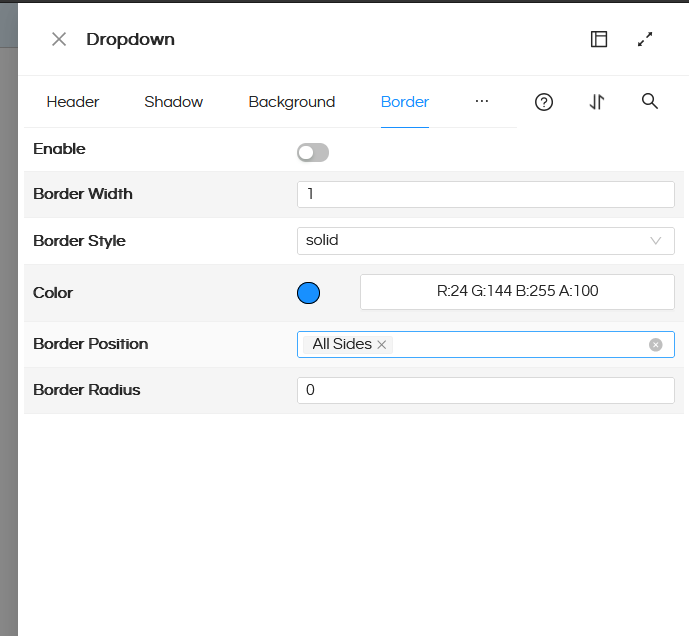Open the Background tab
This screenshot has width=689, height=636.
(x=292, y=102)
